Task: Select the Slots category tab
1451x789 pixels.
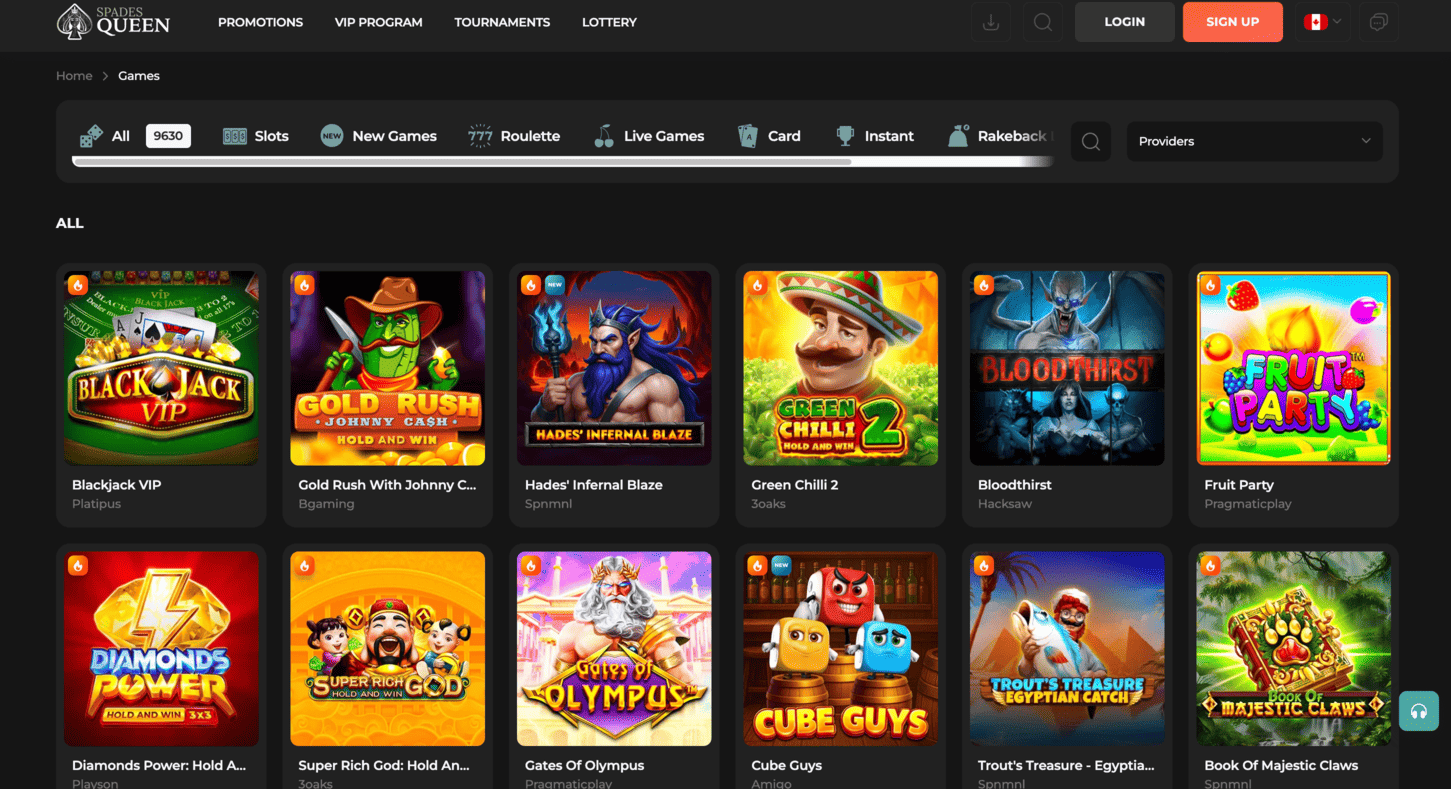Action: pos(256,136)
